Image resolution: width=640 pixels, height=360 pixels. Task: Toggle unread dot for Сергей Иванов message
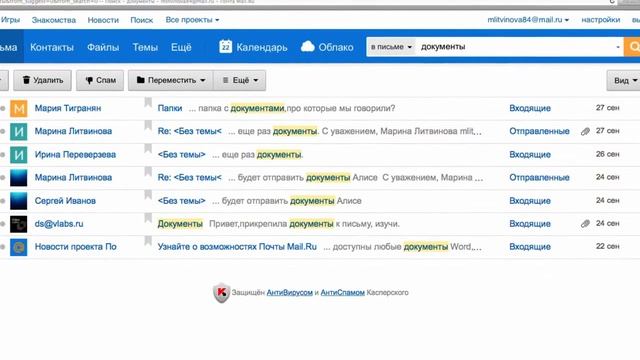tap(2, 201)
